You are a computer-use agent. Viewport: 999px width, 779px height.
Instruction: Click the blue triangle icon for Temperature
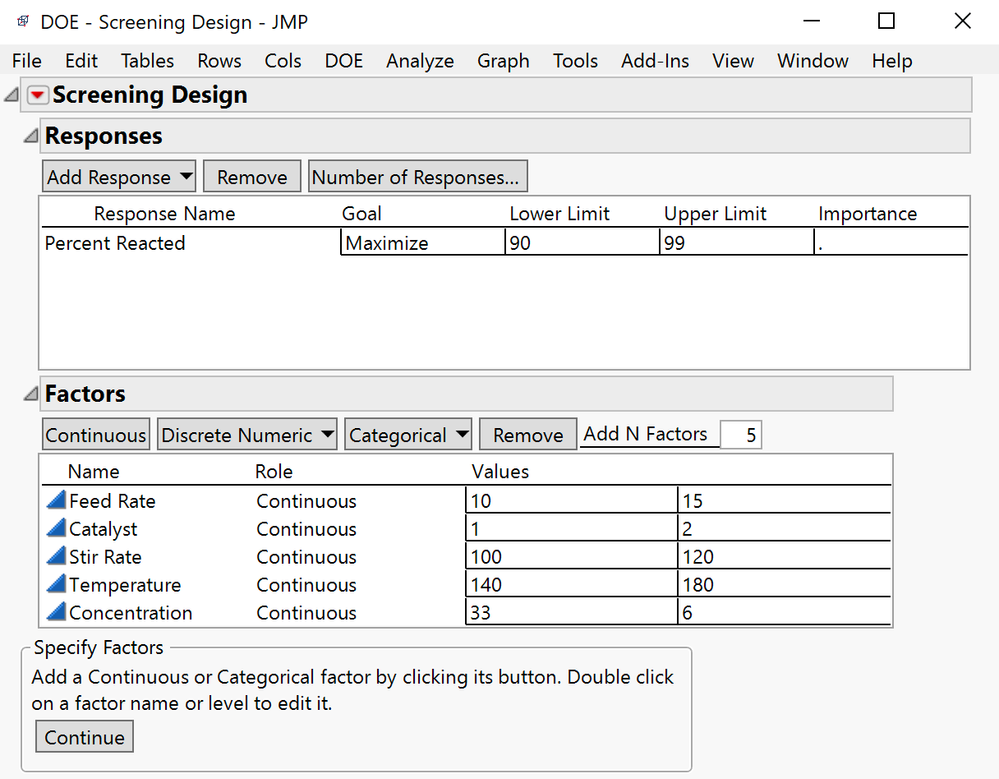[57, 585]
